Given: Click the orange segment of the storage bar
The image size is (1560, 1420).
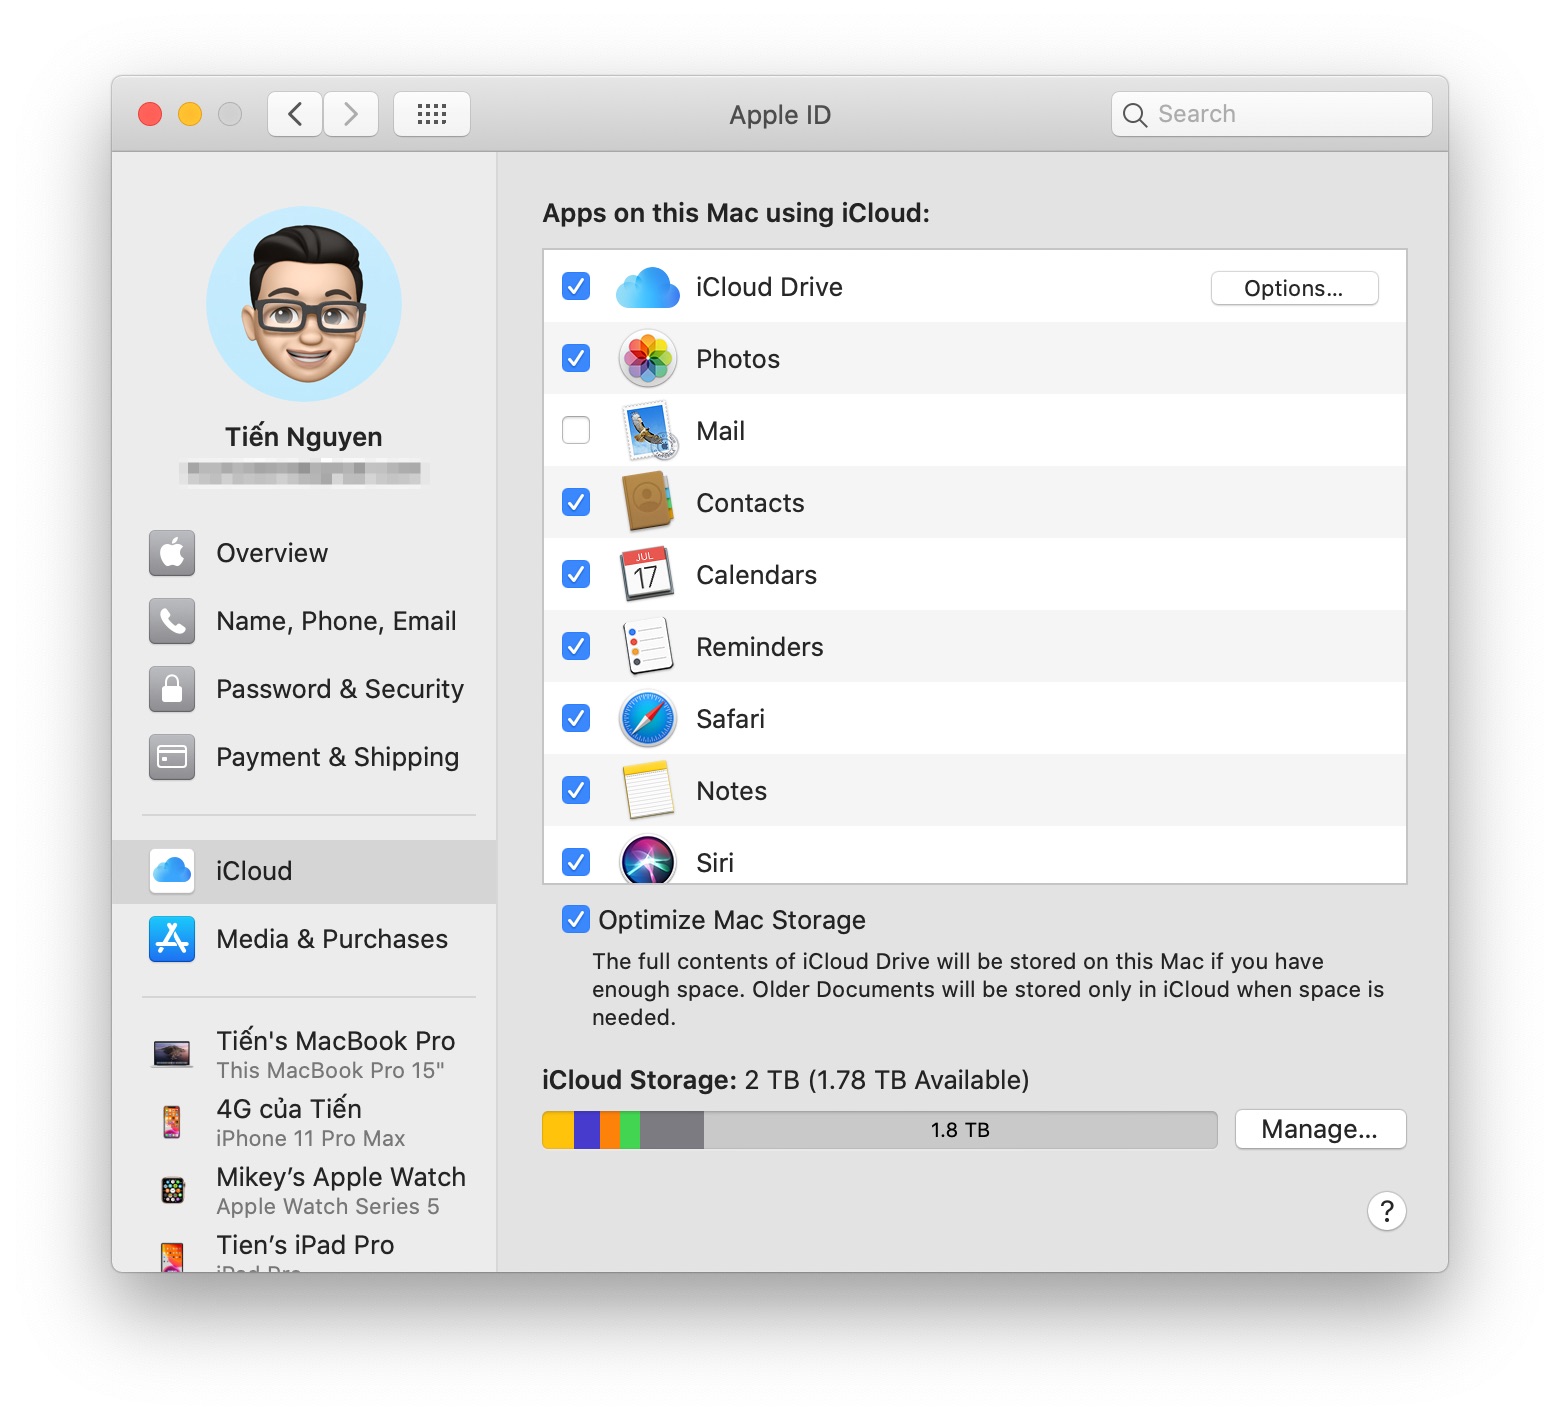Looking at the screenshot, I should tap(610, 1130).
